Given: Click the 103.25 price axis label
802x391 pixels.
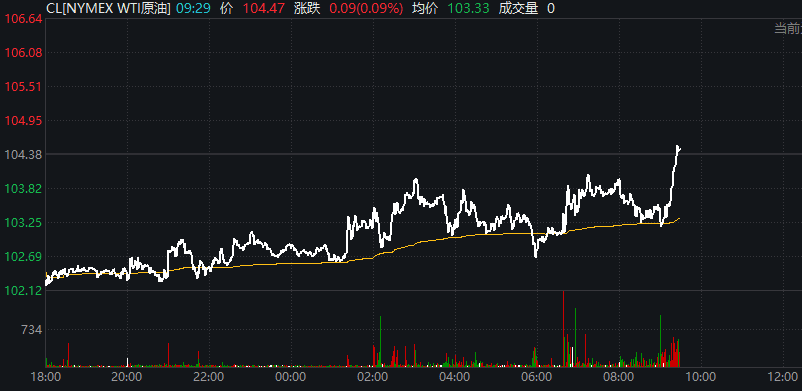Looking at the screenshot, I should point(23,223).
